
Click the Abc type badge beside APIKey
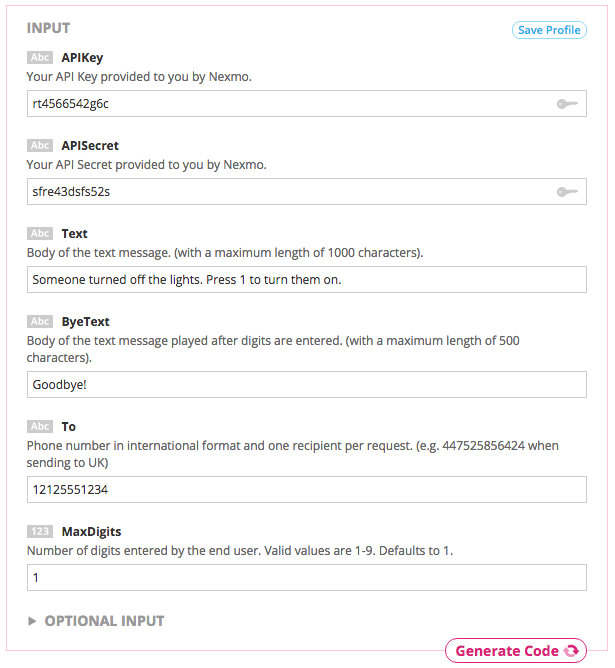click(40, 58)
